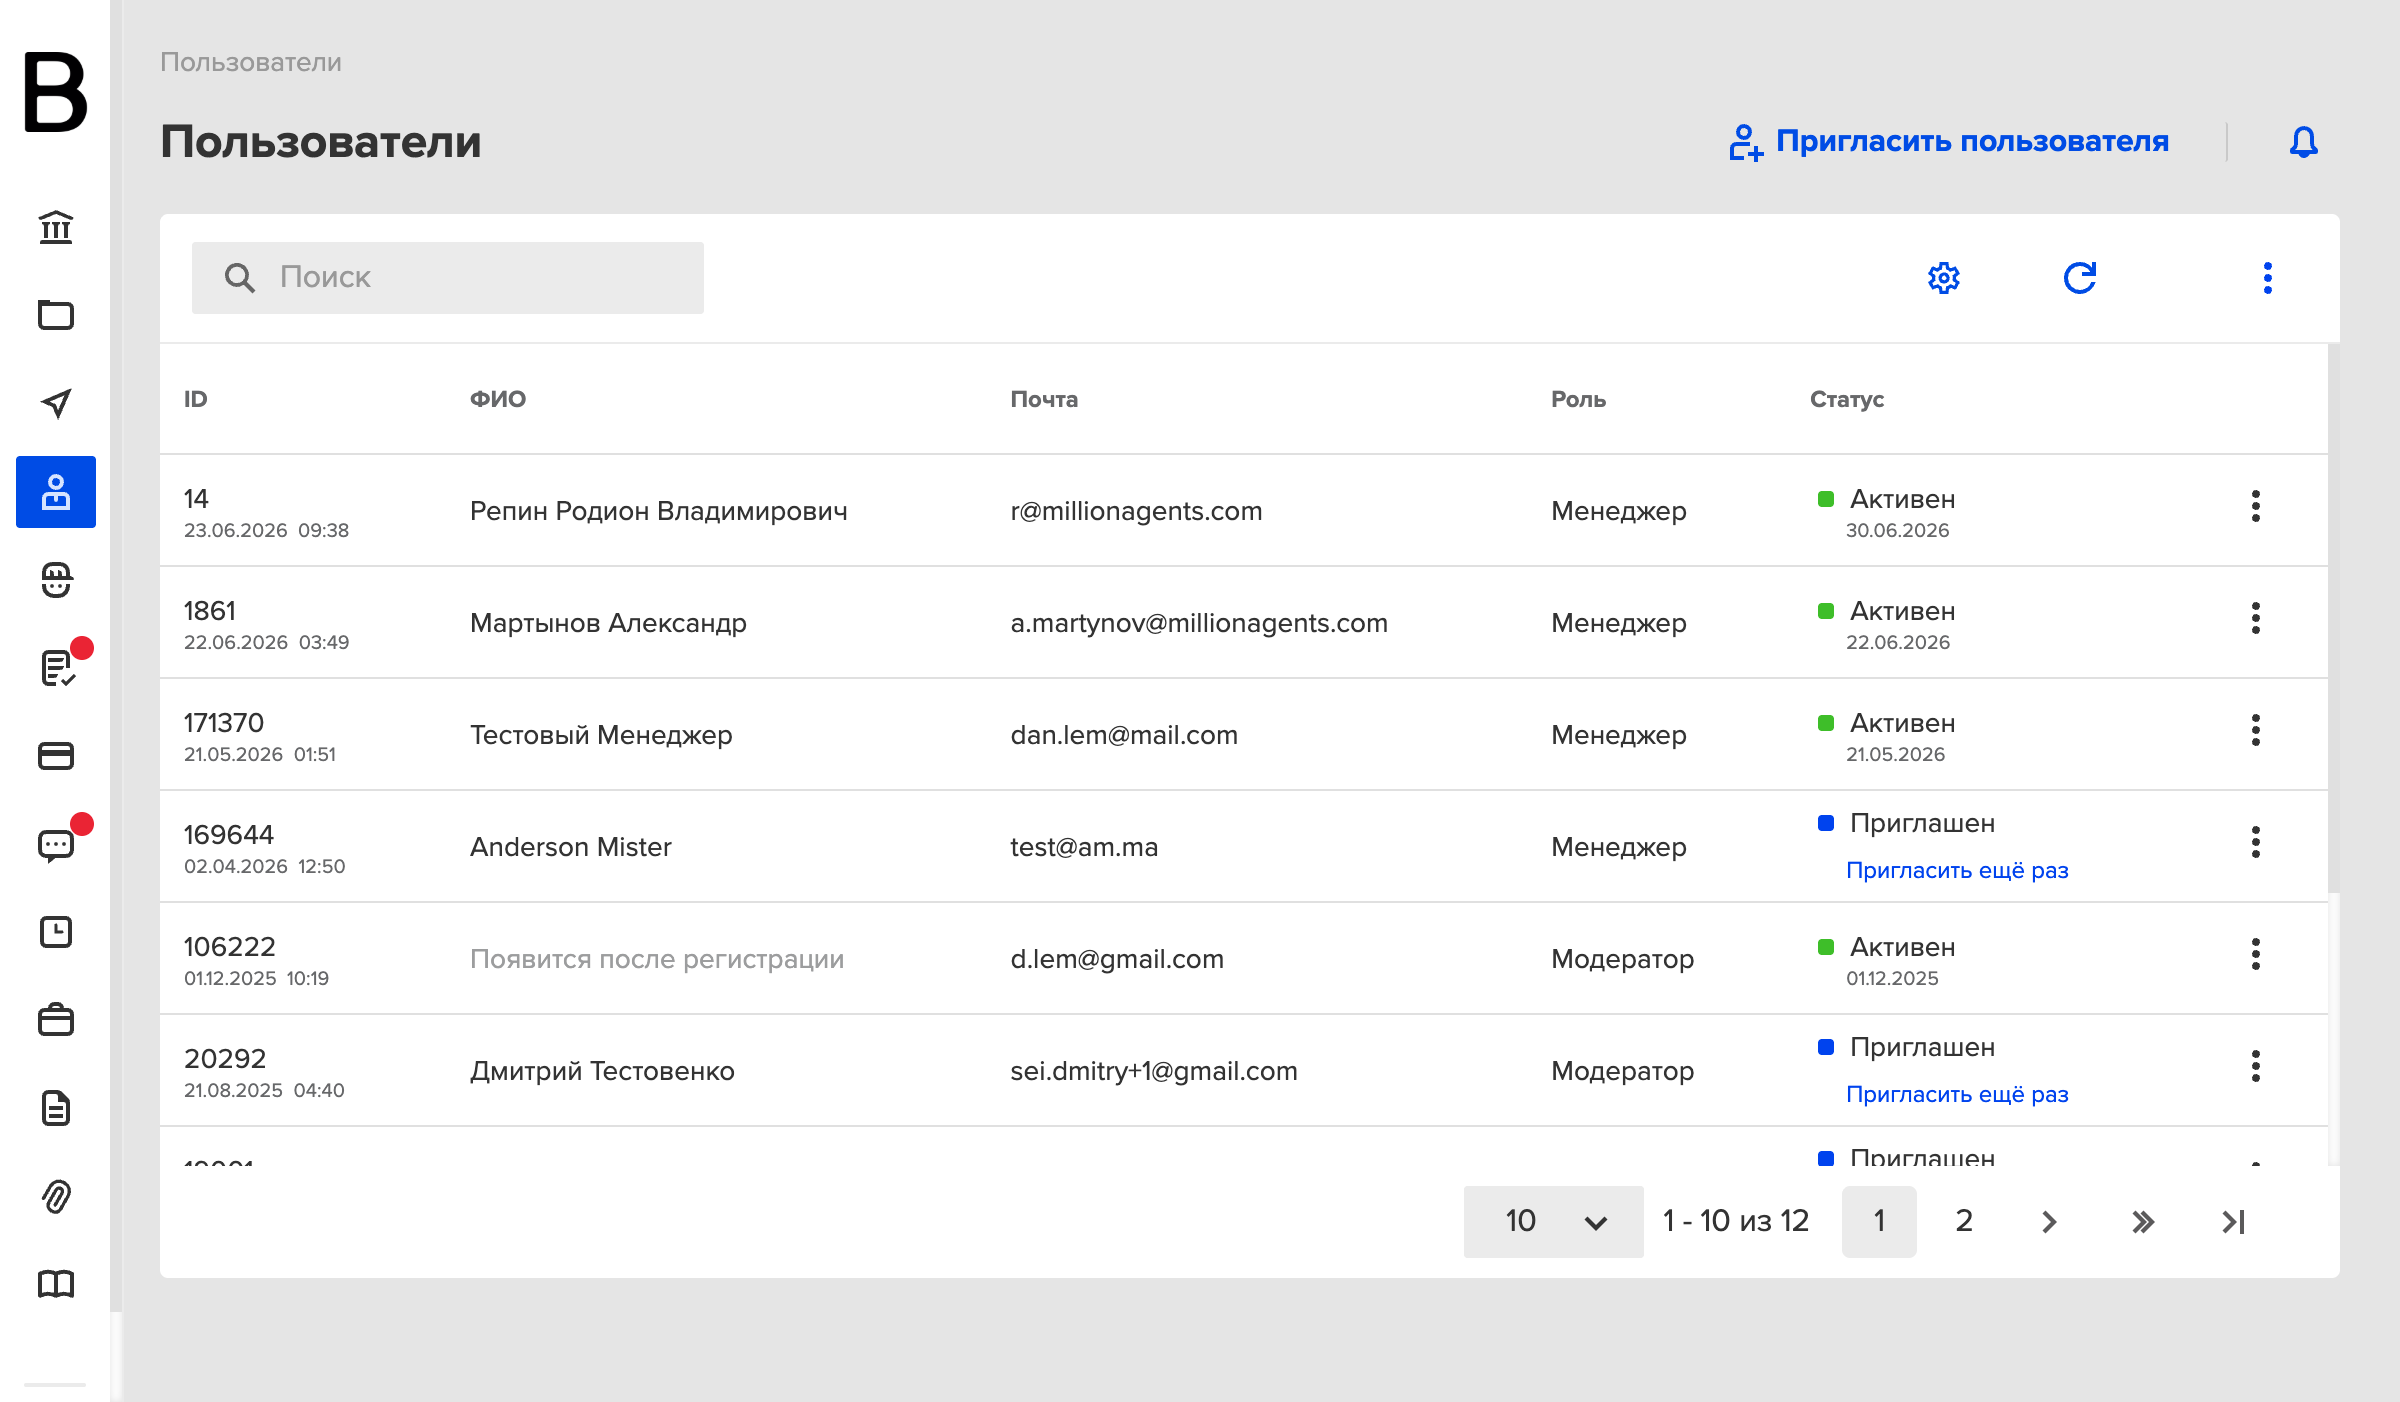The height and width of the screenshot is (1402, 2400).
Task: Click the Статус column header
Action: [1847, 399]
